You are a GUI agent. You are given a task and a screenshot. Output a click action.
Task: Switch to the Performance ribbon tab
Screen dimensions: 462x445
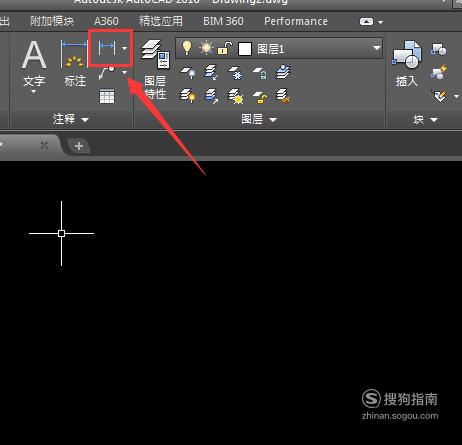coord(296,21)
